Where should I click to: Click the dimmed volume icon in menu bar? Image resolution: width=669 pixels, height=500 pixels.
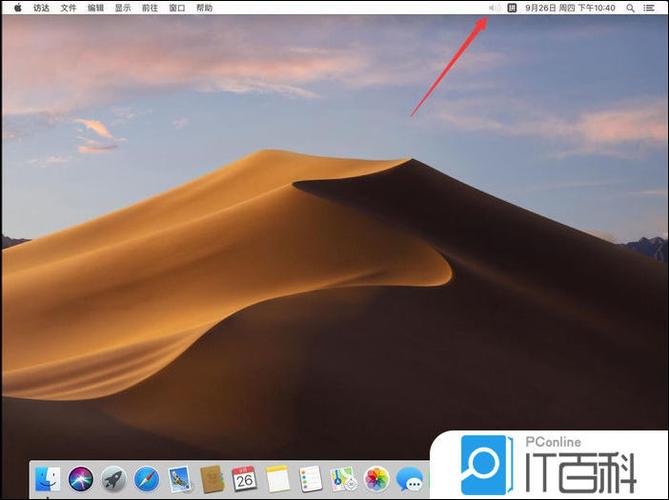coord(495,8)
